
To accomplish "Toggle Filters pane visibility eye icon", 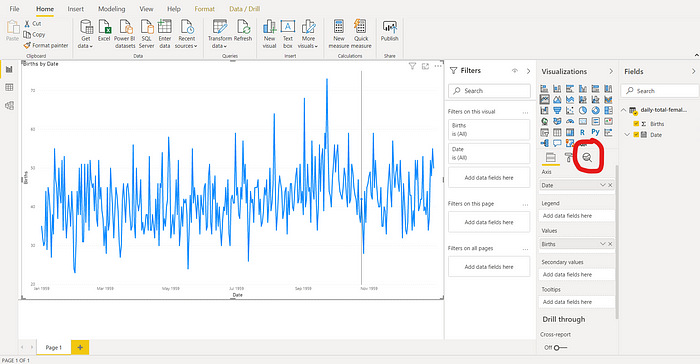I will [515, 71].
